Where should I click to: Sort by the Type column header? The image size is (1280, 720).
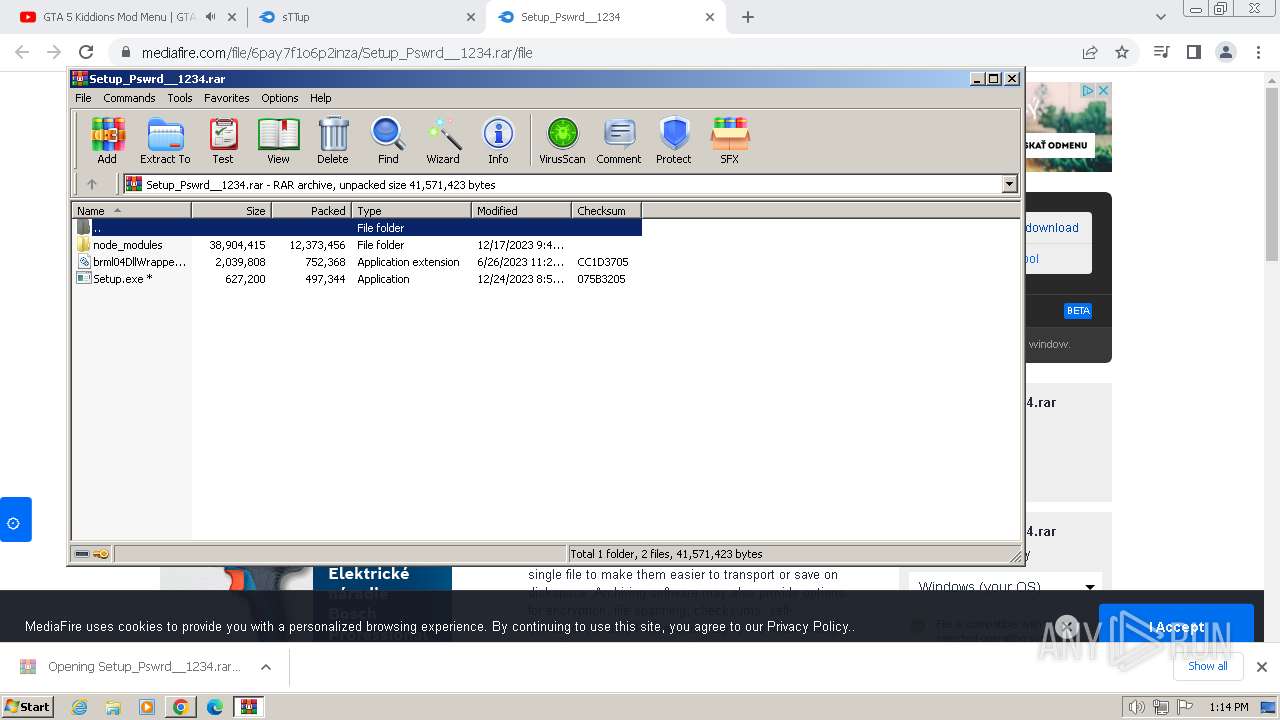click(x=411, y=210)
